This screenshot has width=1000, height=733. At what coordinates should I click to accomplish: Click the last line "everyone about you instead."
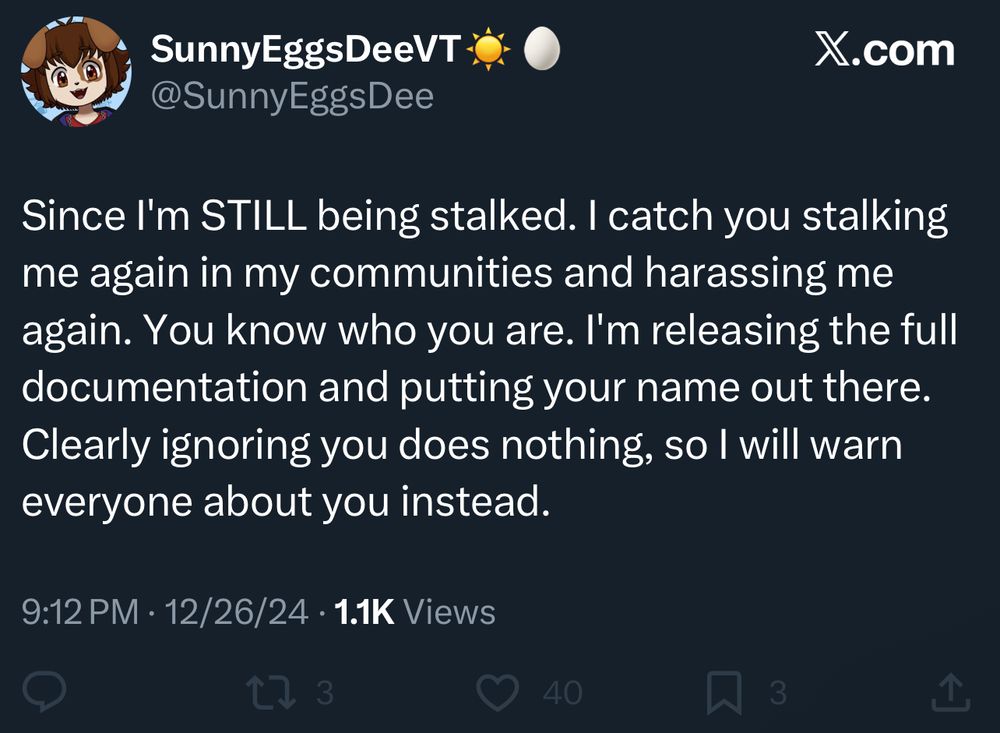coord(286,501)
